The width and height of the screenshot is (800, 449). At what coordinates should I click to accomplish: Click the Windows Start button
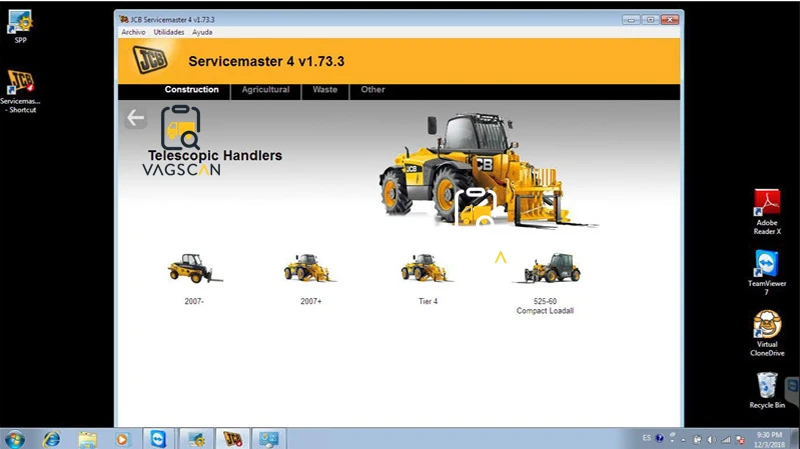tap(14, 439)
